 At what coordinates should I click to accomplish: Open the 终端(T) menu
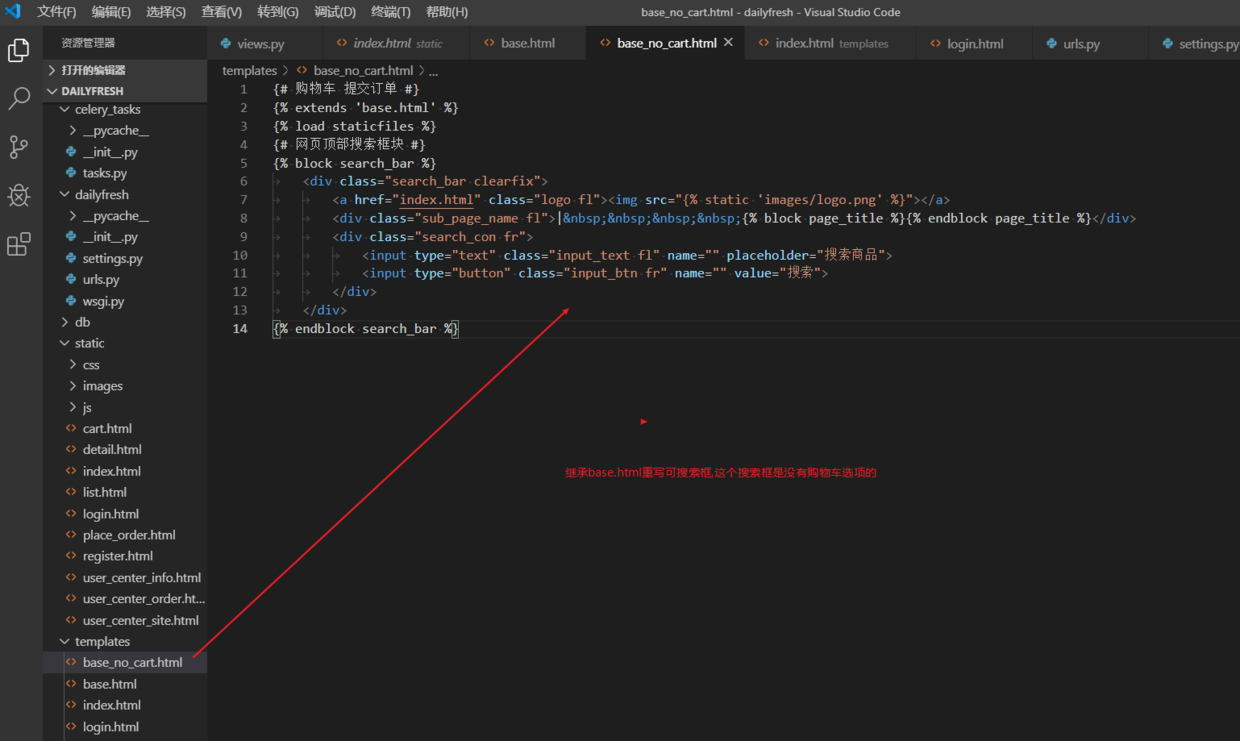(x=391, y=12)
